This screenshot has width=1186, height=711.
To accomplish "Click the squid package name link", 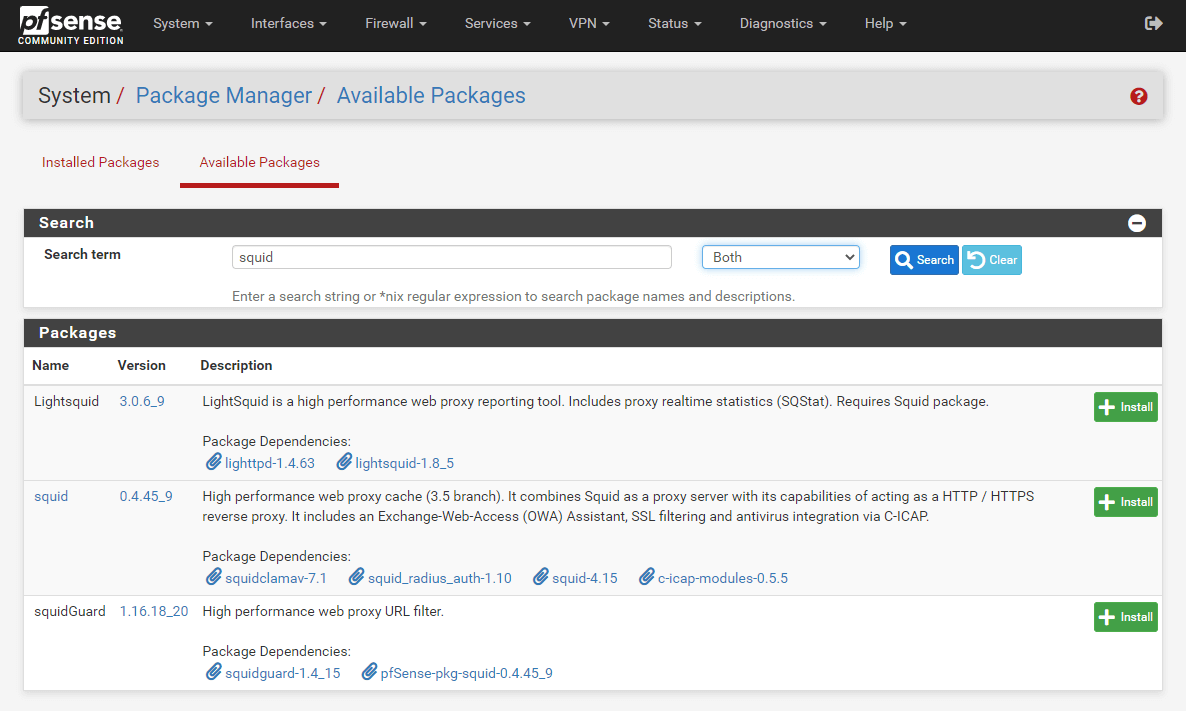I will (x=51, y=496).
